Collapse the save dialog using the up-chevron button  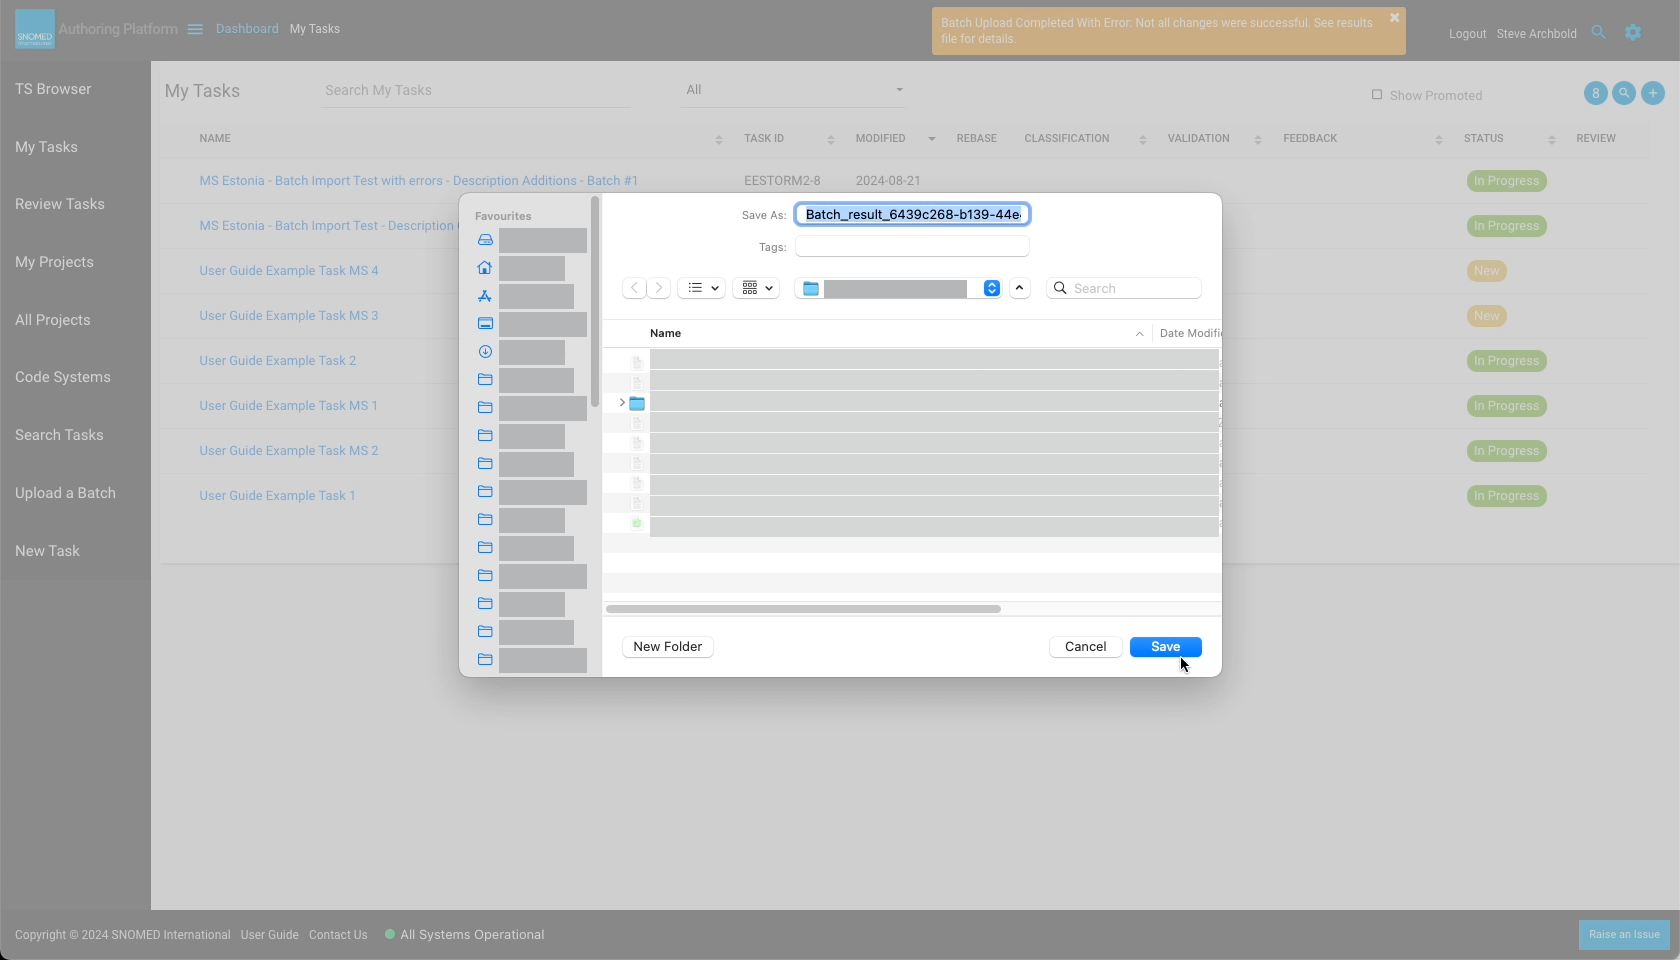coord(1019,288)
